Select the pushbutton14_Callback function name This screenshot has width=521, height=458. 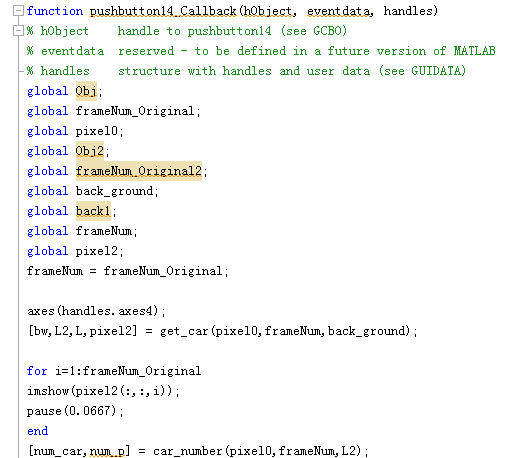[163, 11]
